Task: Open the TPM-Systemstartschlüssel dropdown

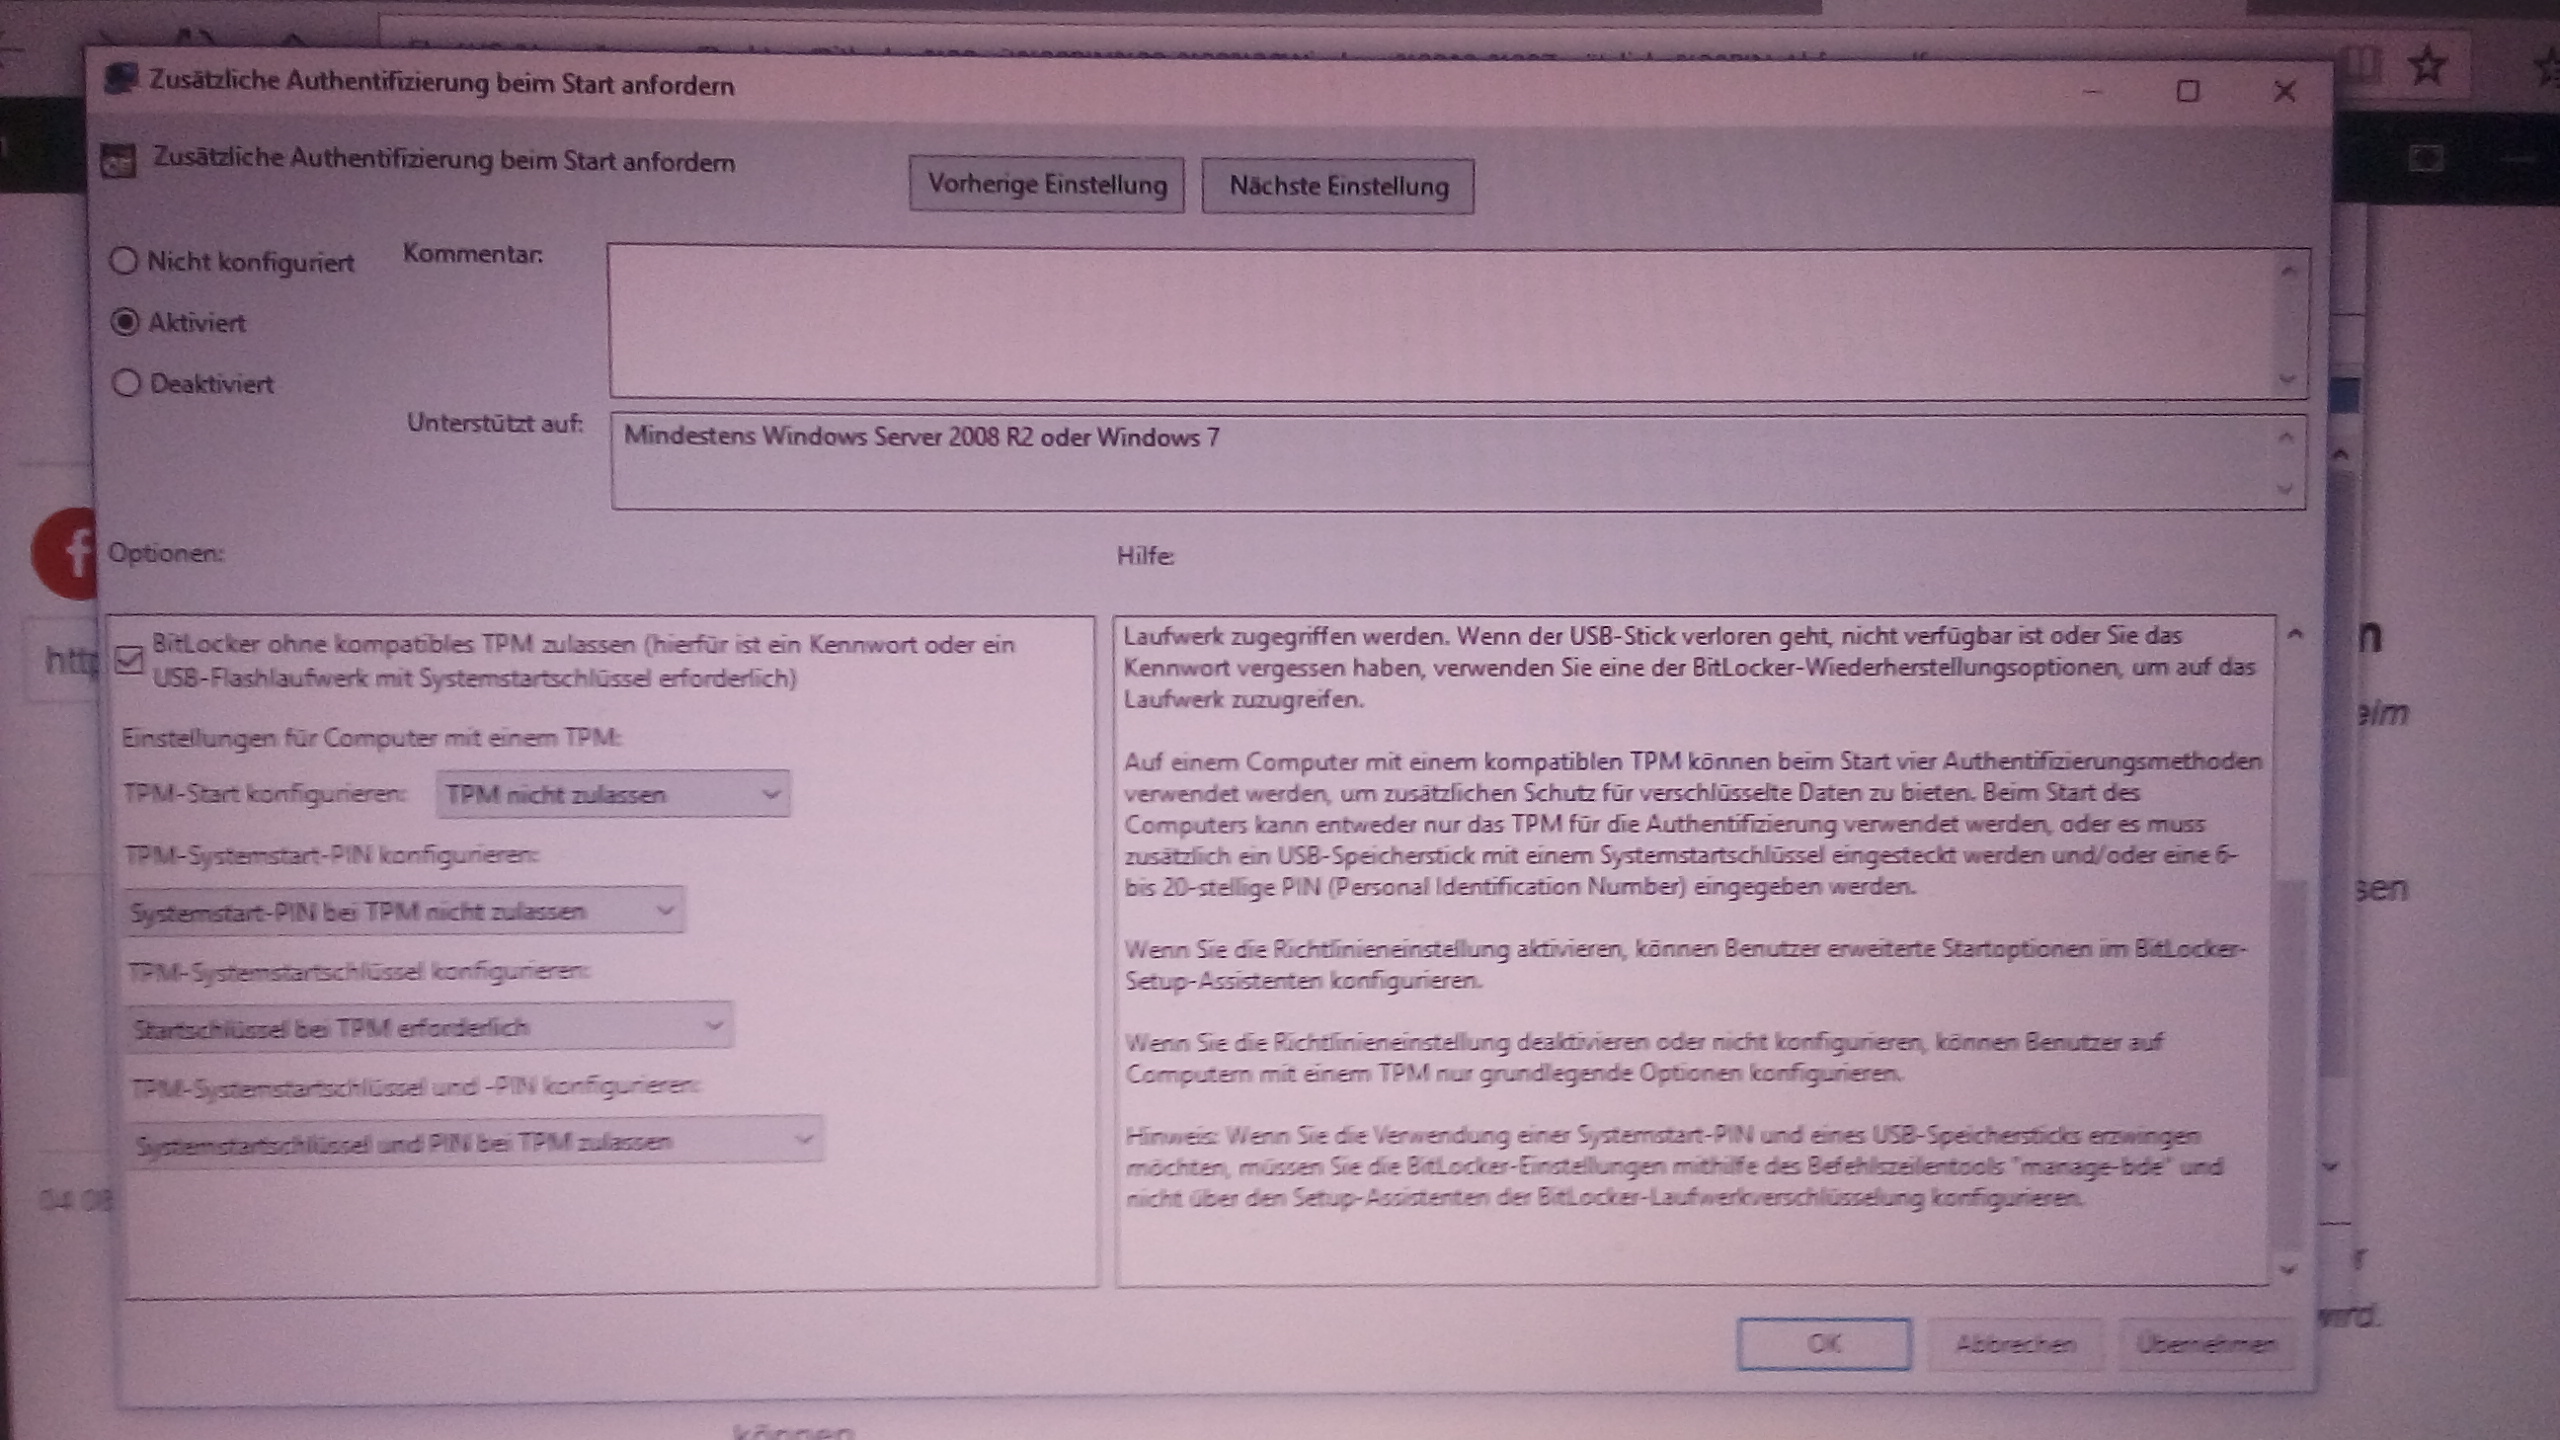Action: [428, 1027]
